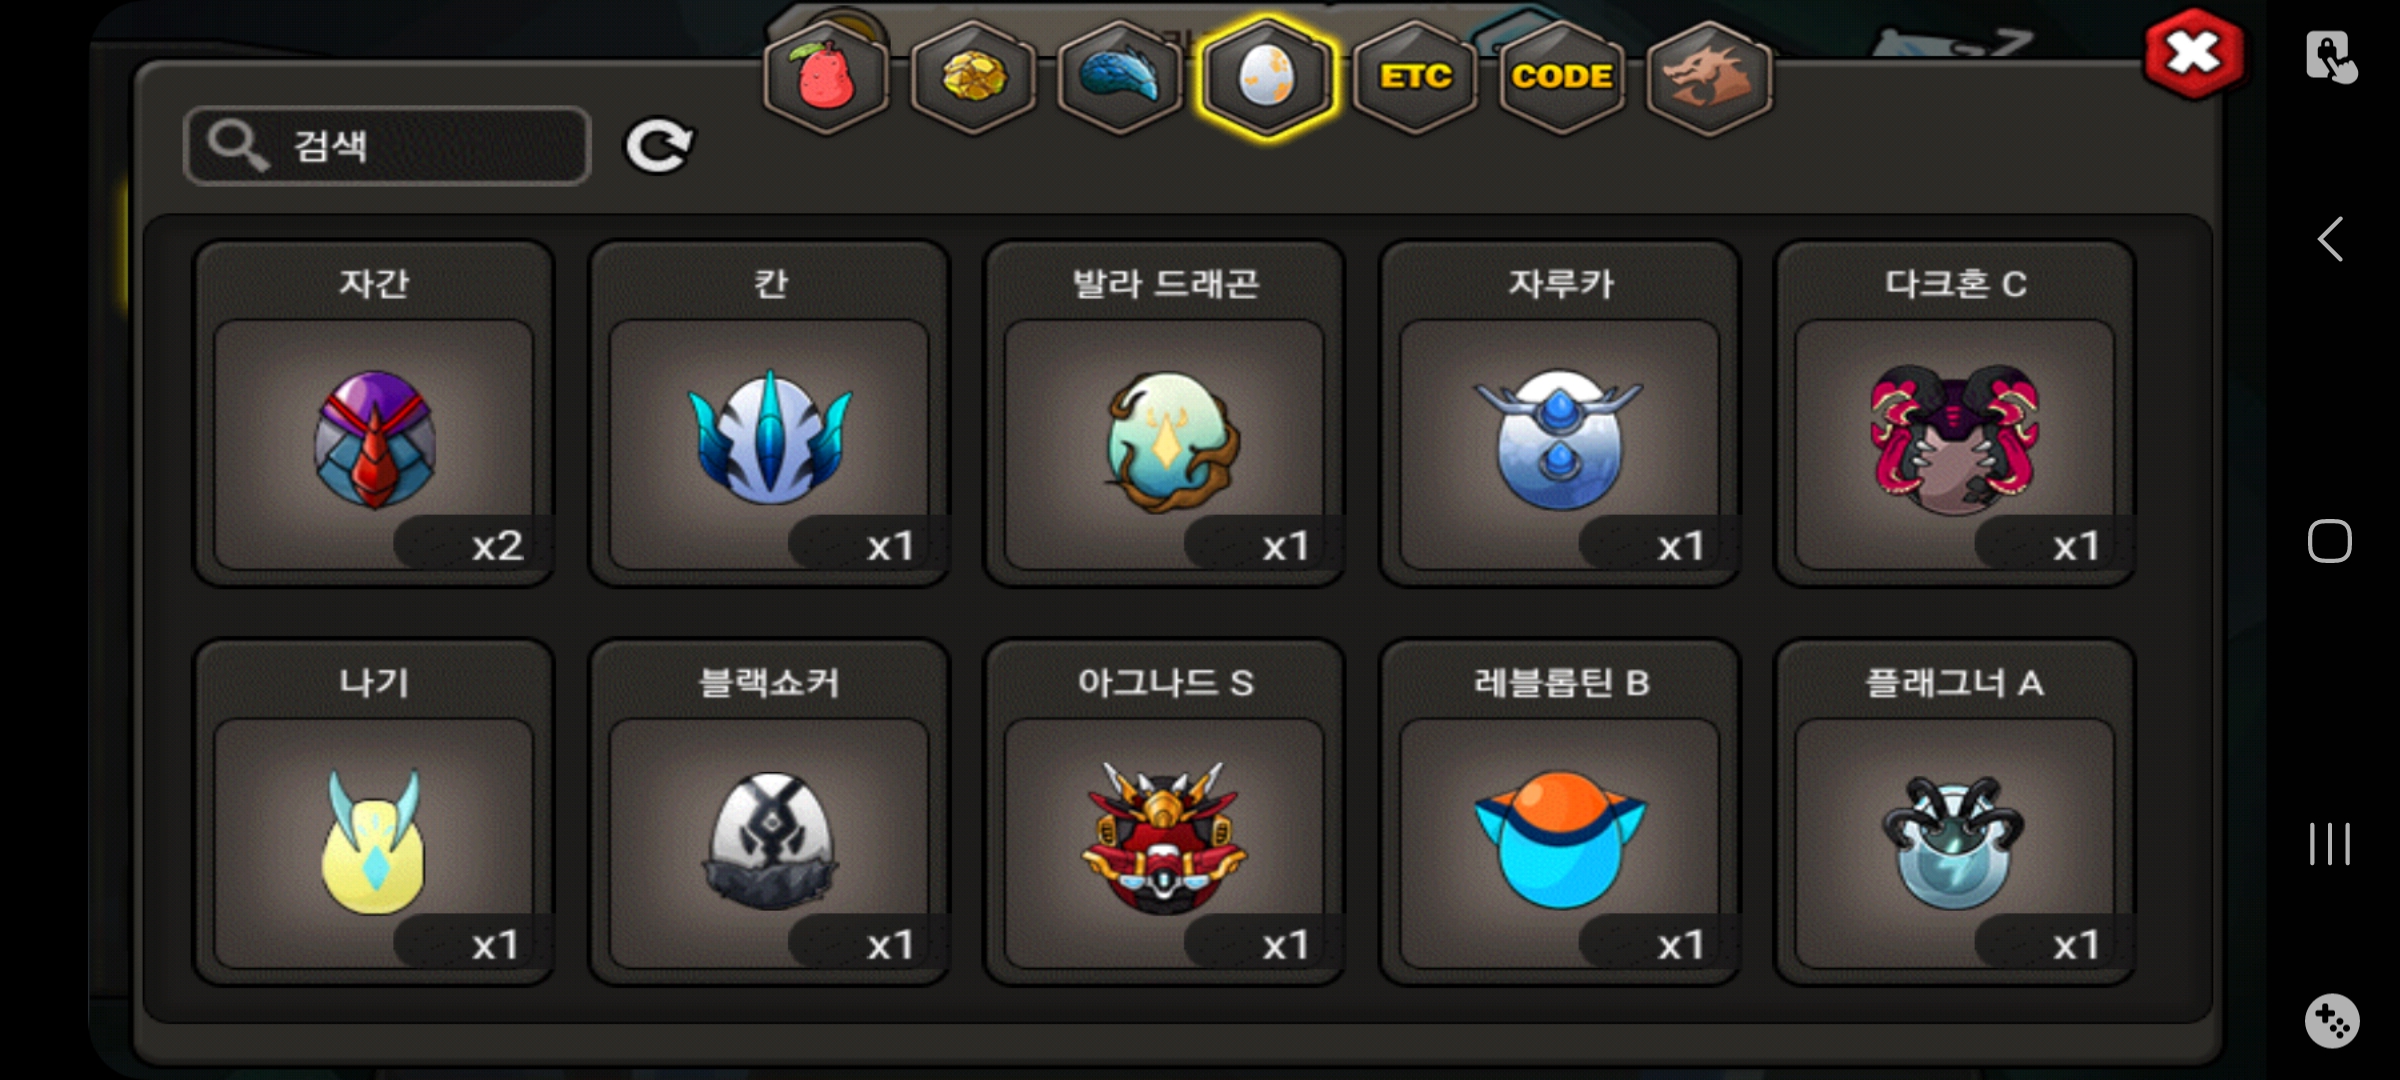Viewport: 2400px width, 1080px height.
Task: Open the dragon head tab
Action: pyautogui.click(x=1709, y=77)
